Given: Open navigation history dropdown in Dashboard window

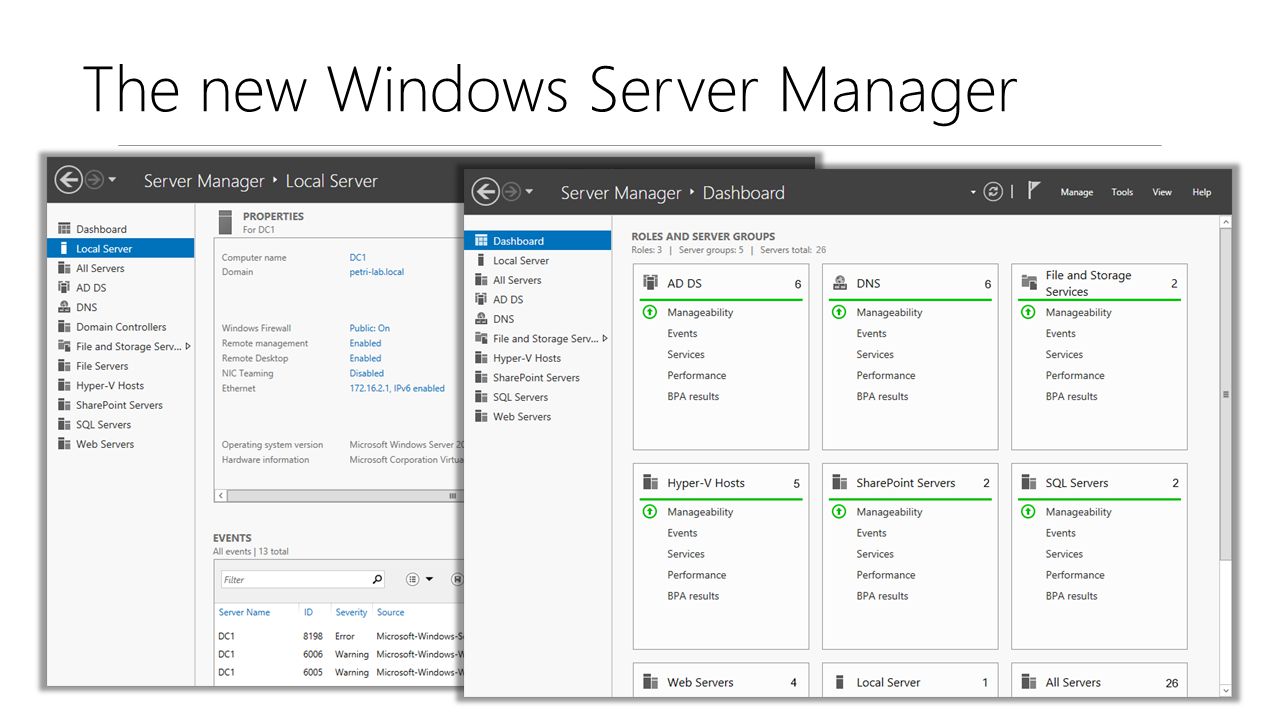Looking at the screenshot, I should (x=529, y=192).
